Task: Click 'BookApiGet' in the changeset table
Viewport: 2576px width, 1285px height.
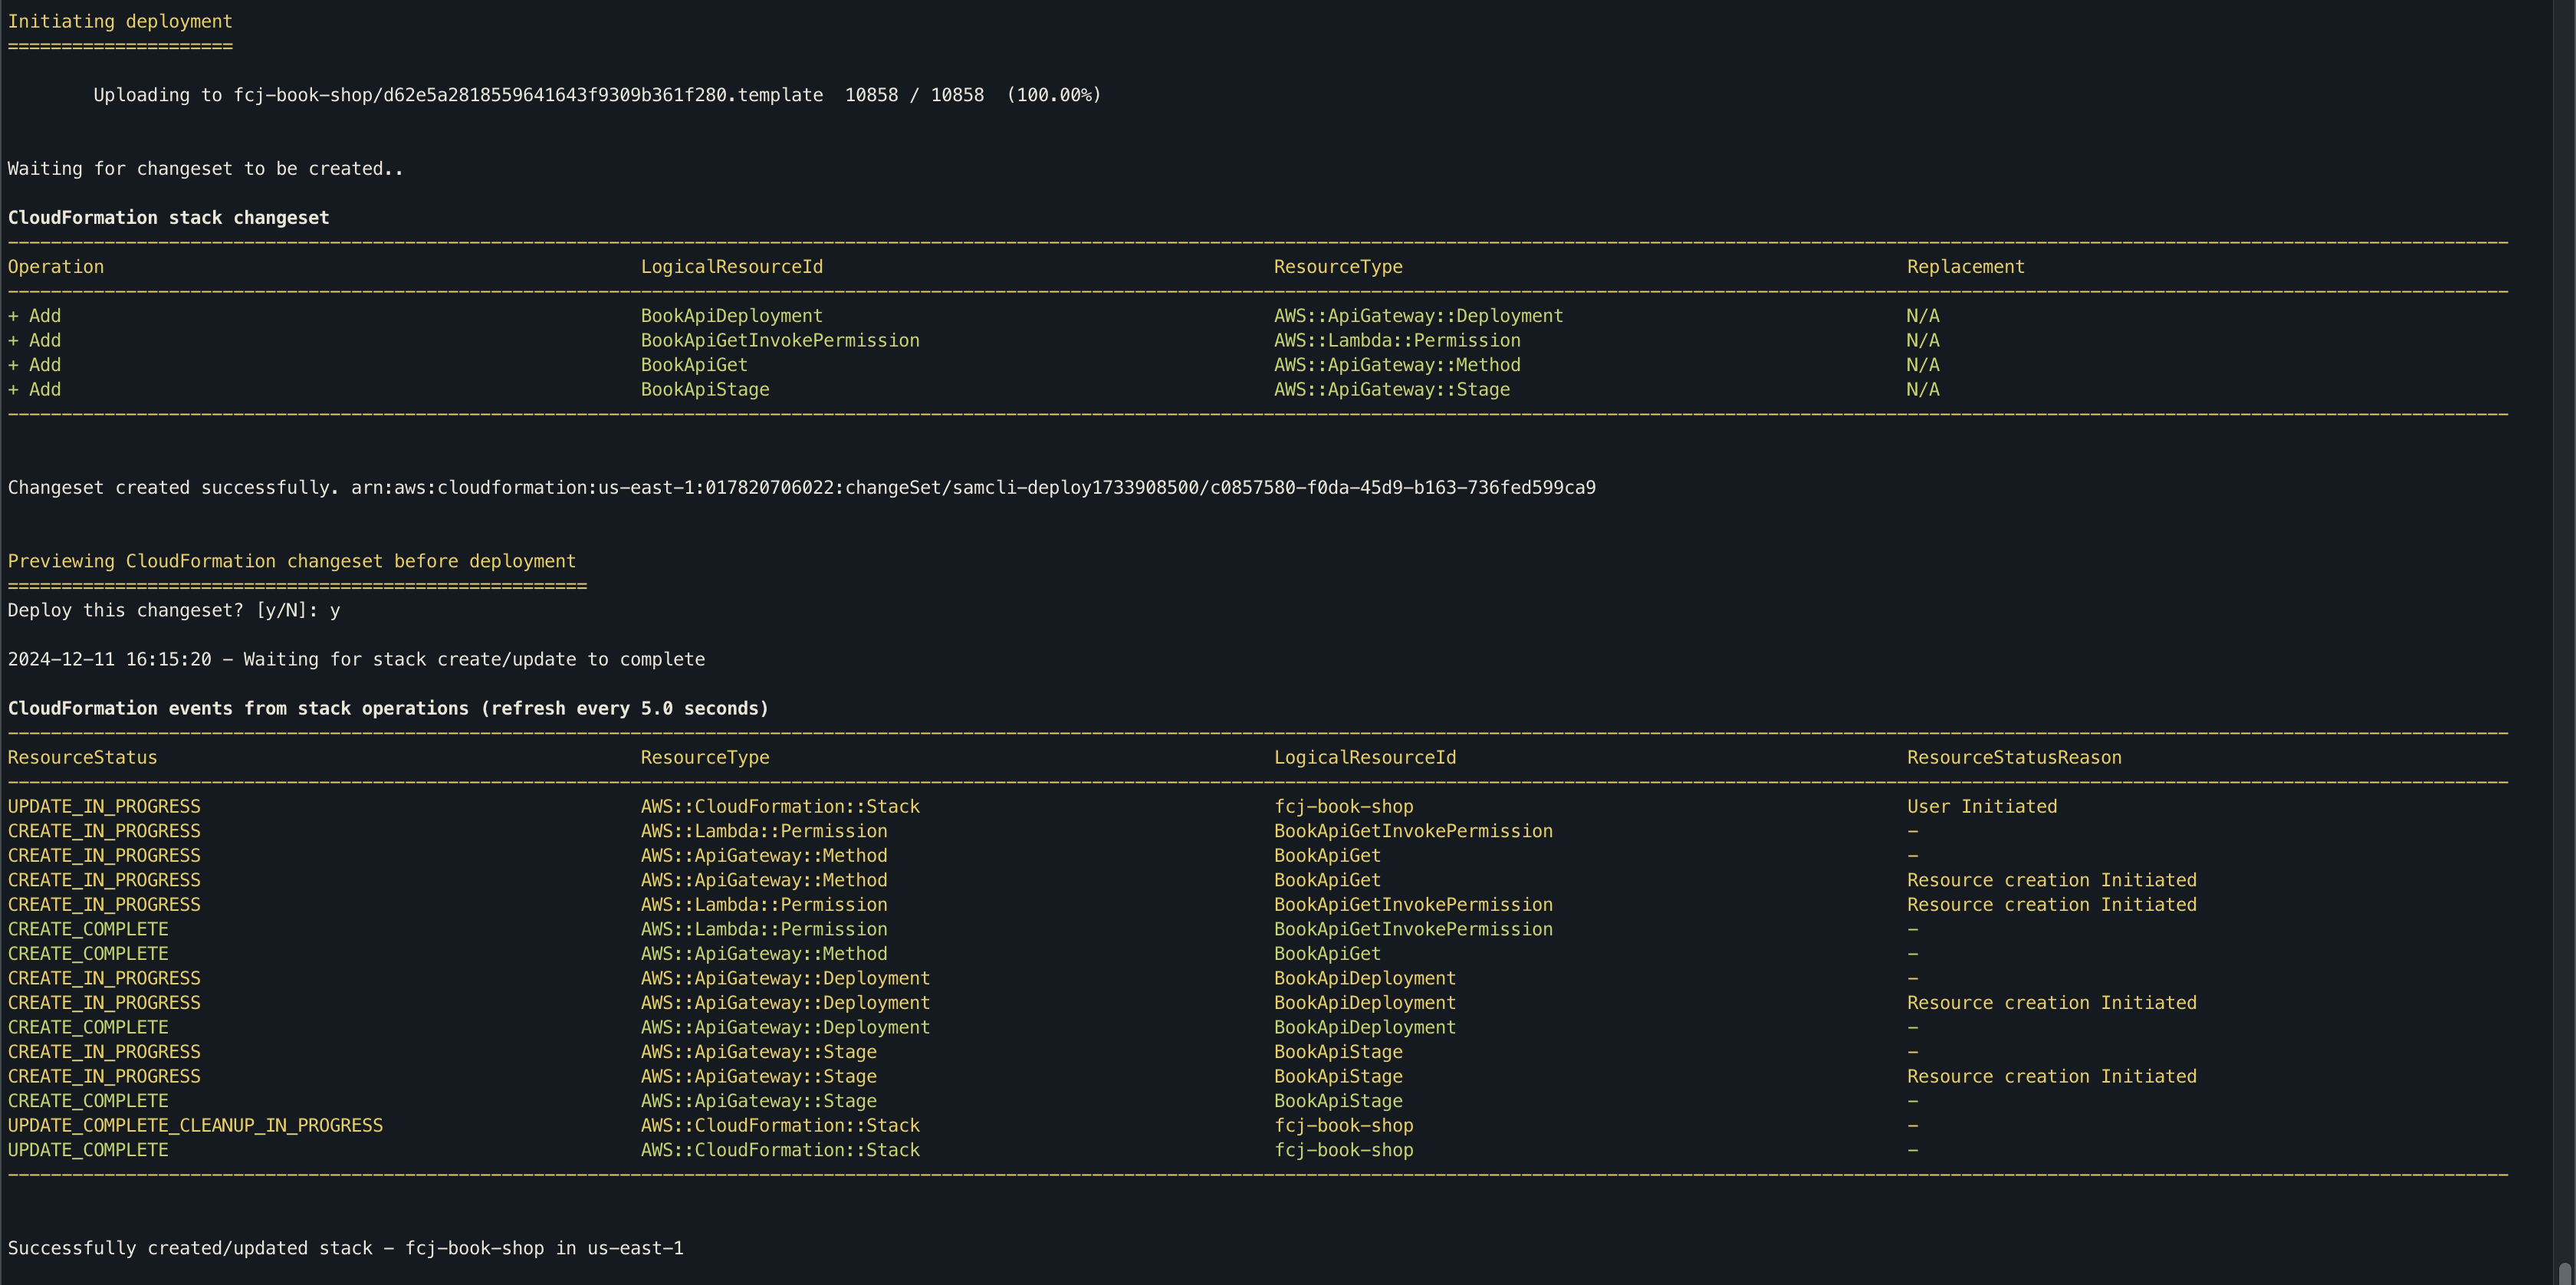Action: (x=694, y=365)
